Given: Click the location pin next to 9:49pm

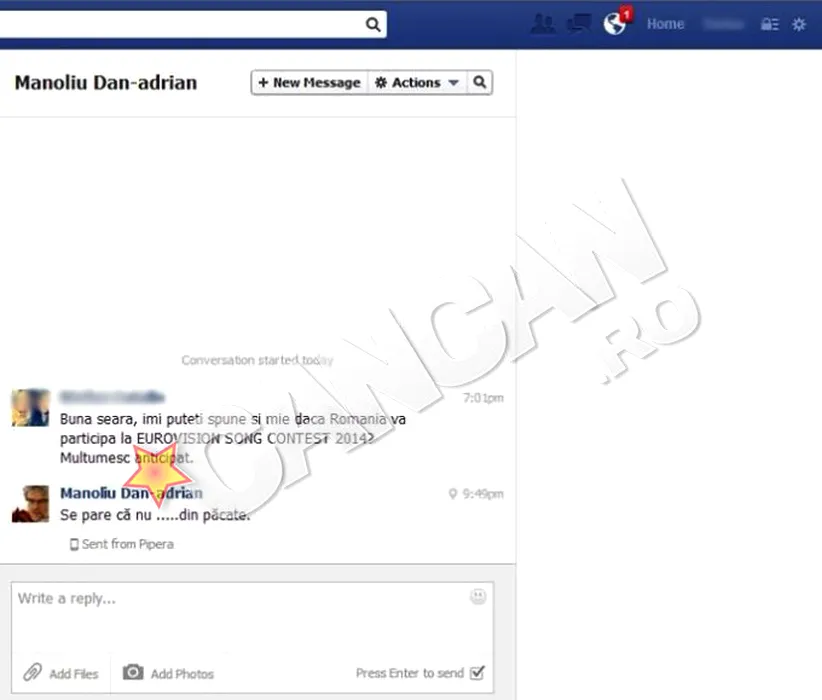Looking at the screenshot, I should coord(453,494).
